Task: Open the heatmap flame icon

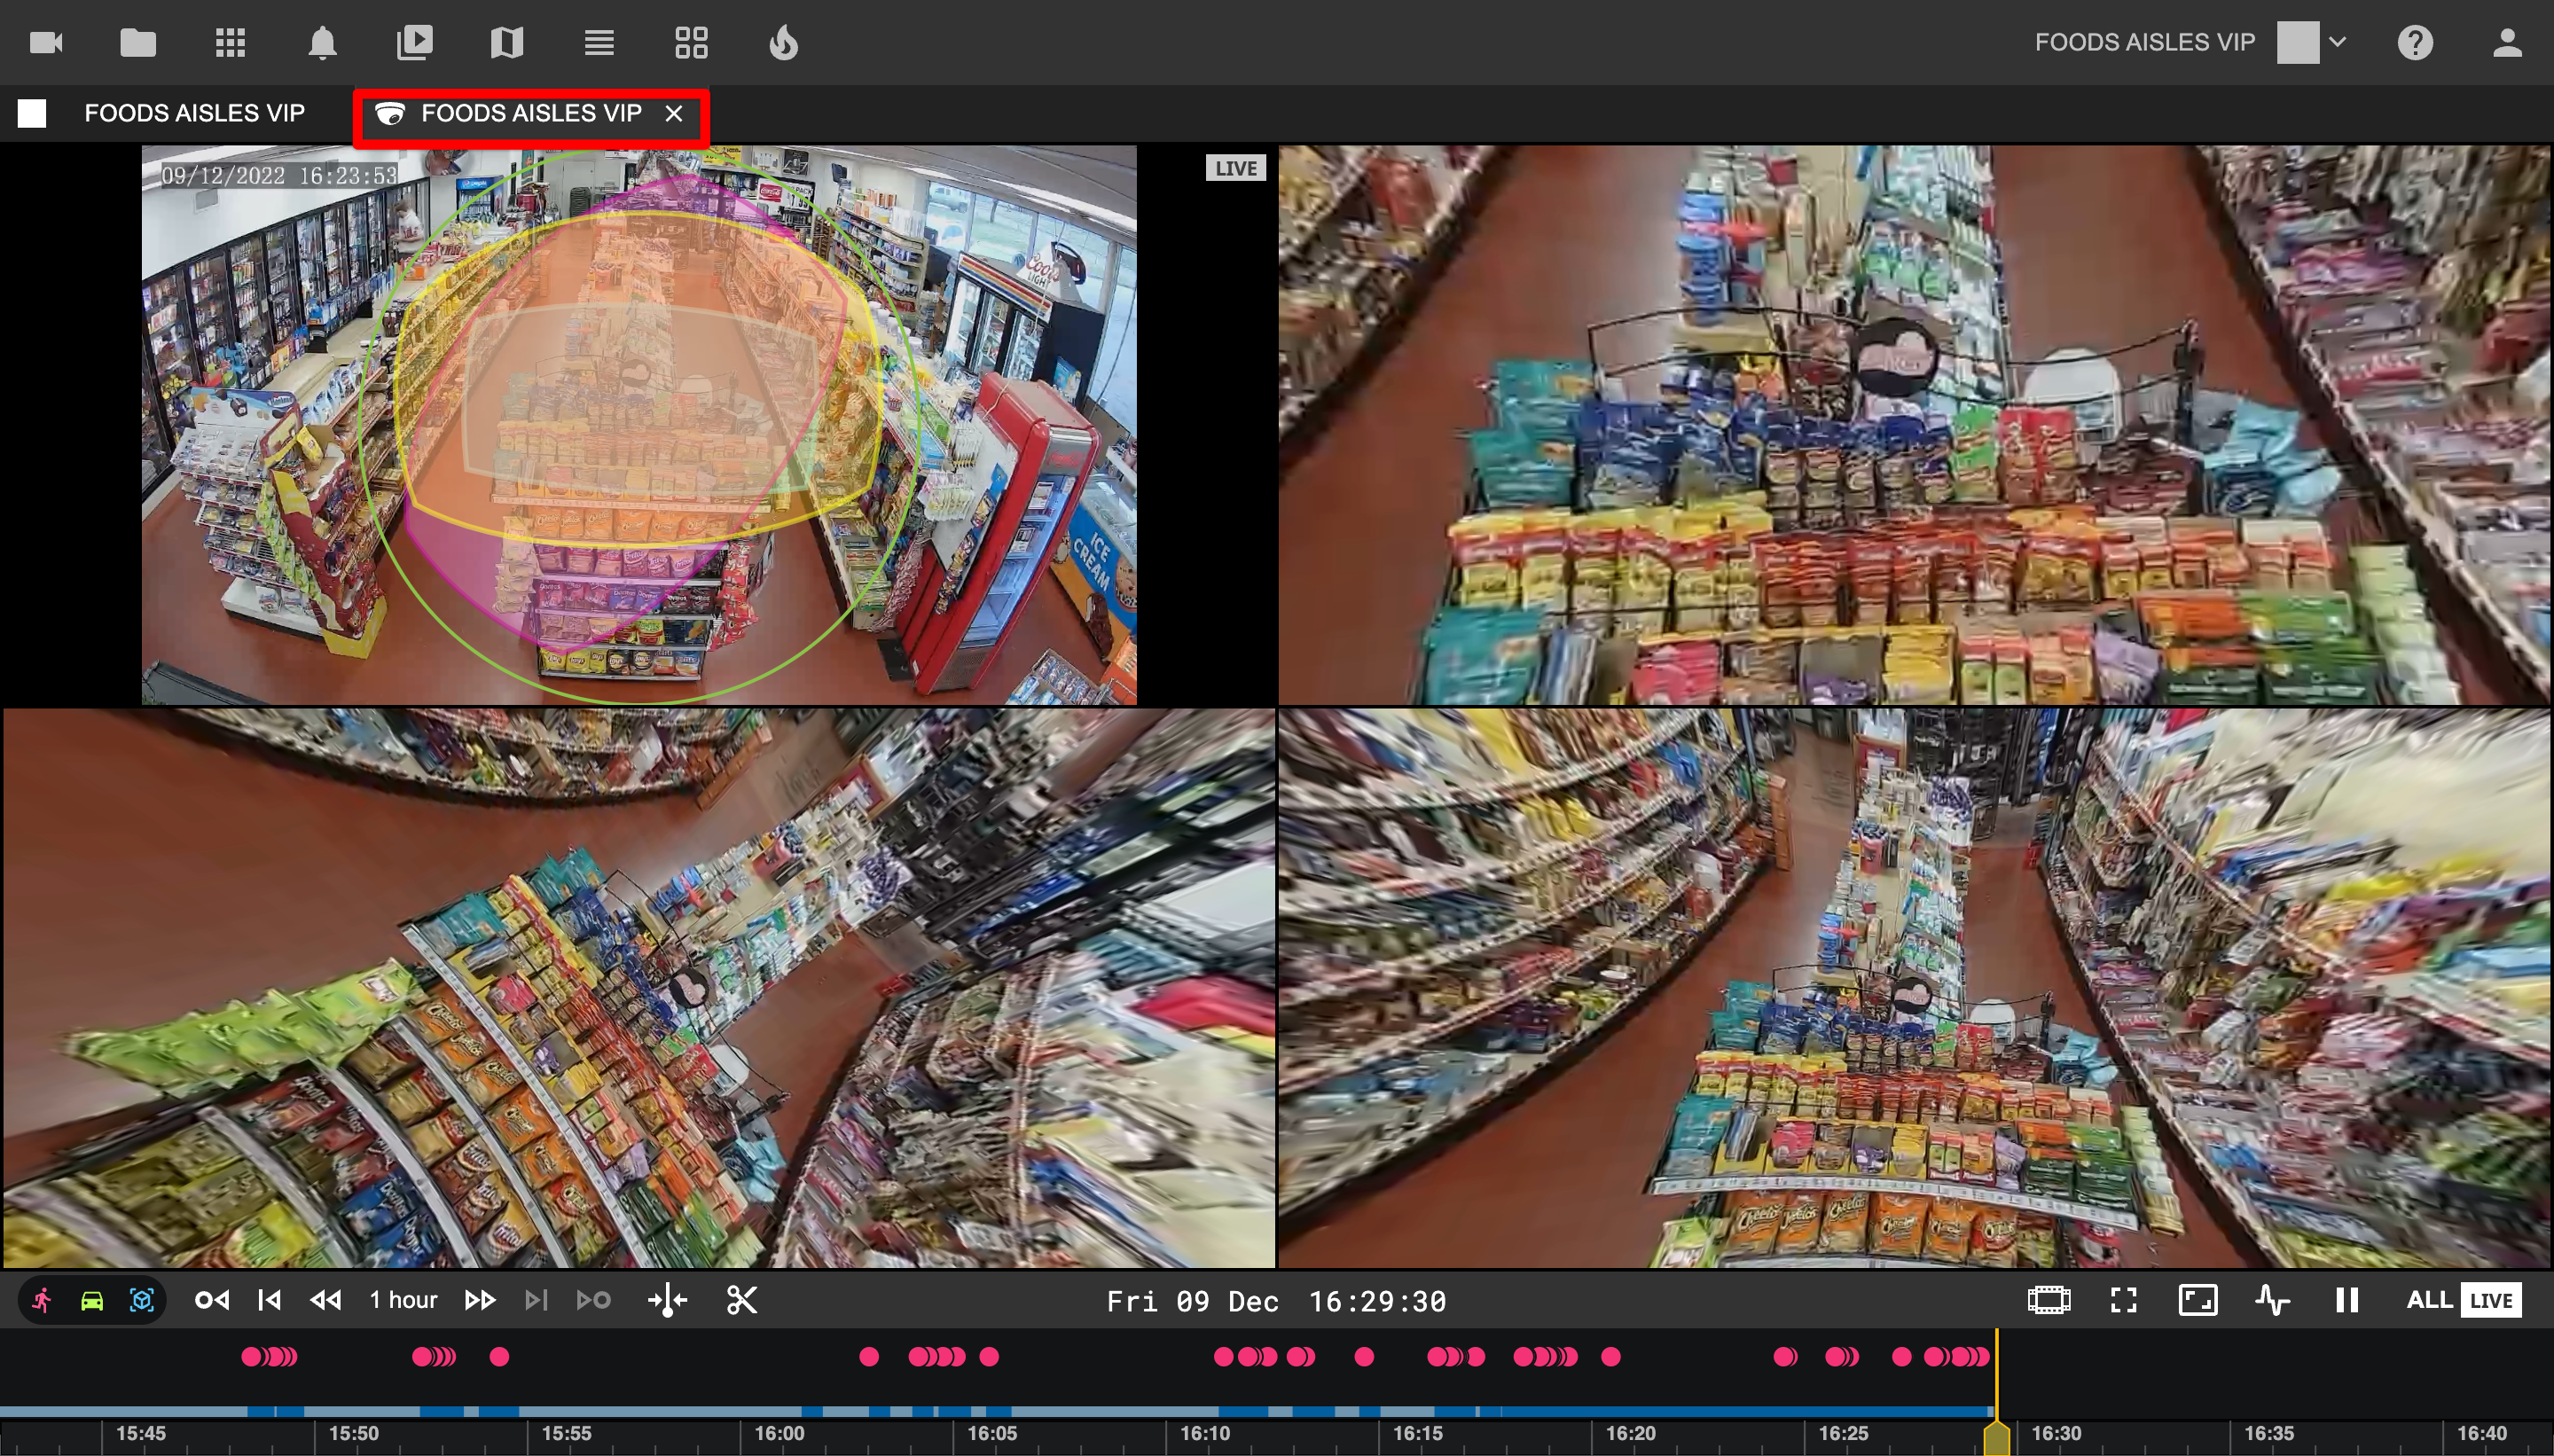Action: coord(784,43)
